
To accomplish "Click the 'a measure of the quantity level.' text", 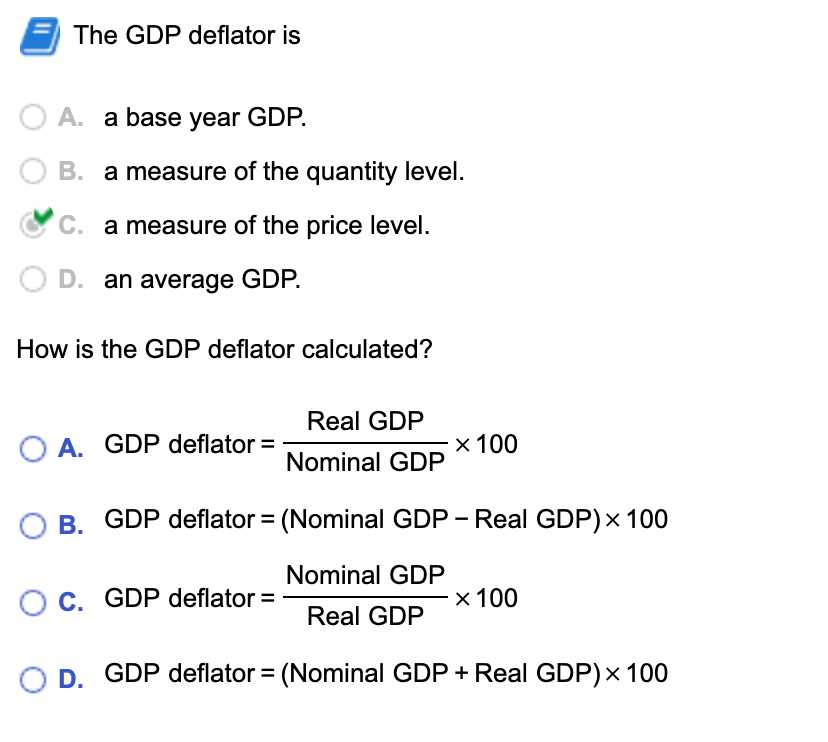I will click(284, 172).
